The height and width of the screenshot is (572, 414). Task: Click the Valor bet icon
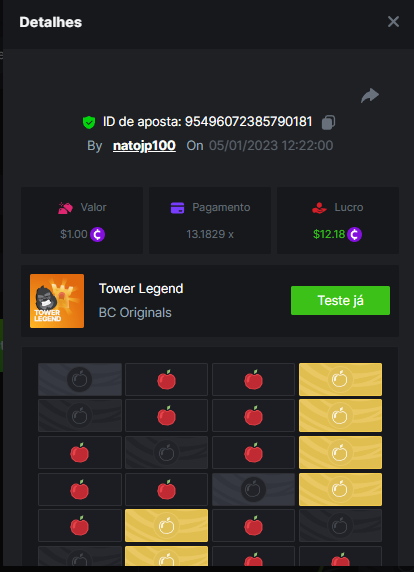[65, 208]
